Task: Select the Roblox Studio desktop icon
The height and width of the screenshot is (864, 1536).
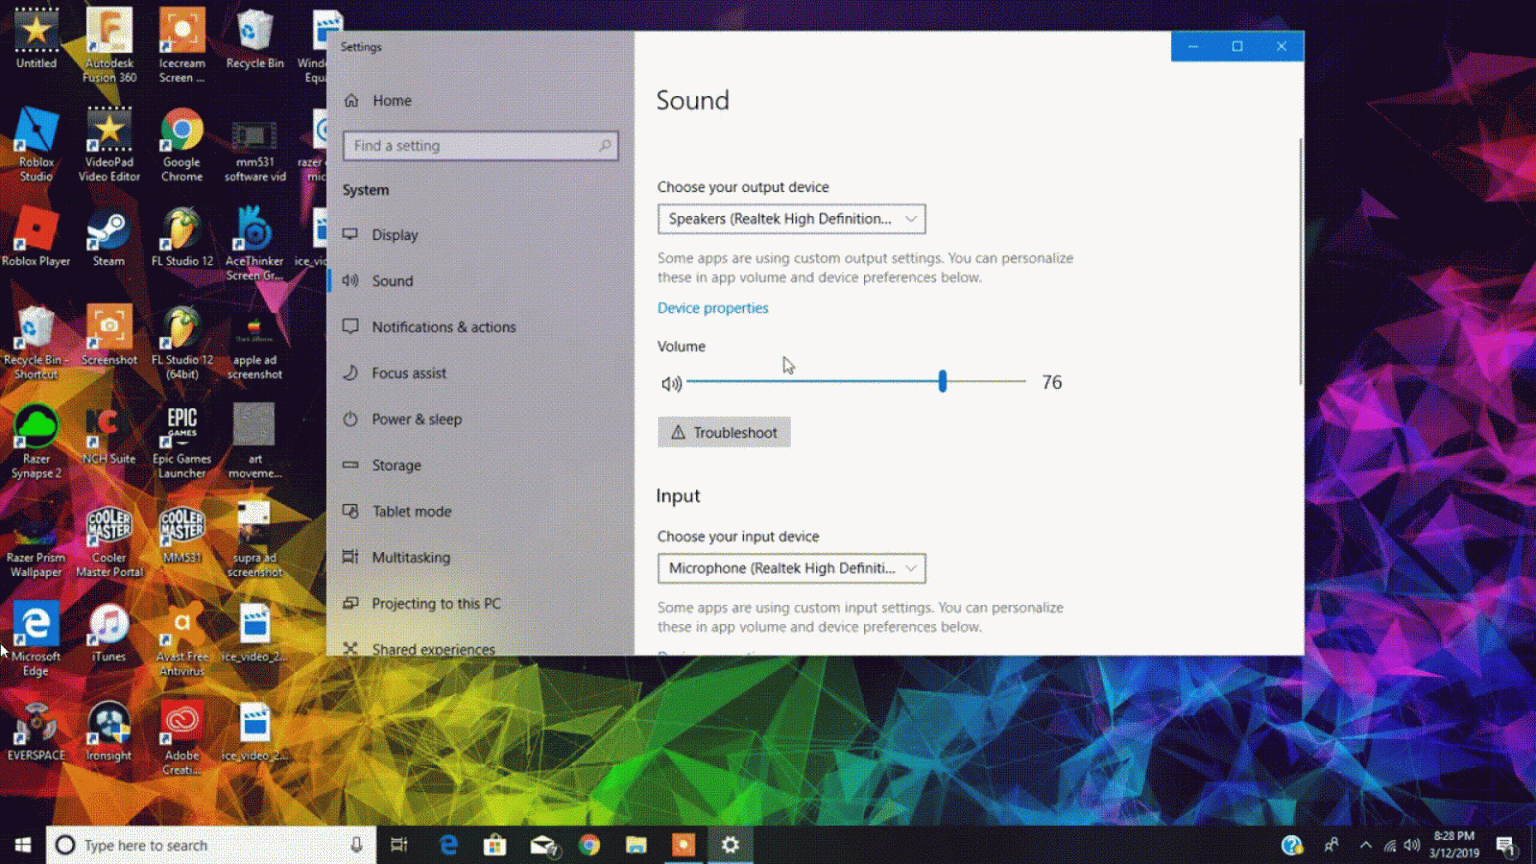Action: (x=36, y=145)
